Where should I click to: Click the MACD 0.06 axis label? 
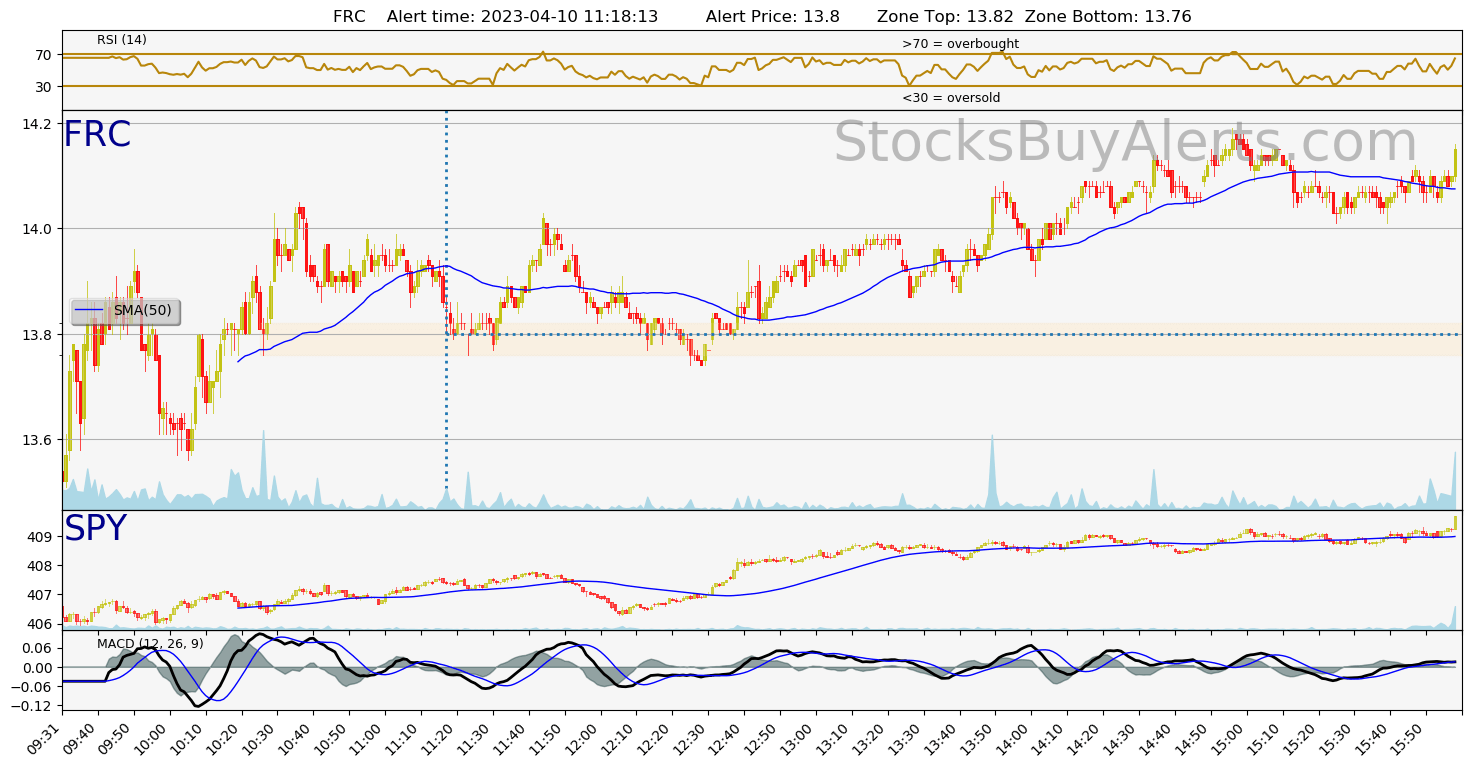coord(37,648)
